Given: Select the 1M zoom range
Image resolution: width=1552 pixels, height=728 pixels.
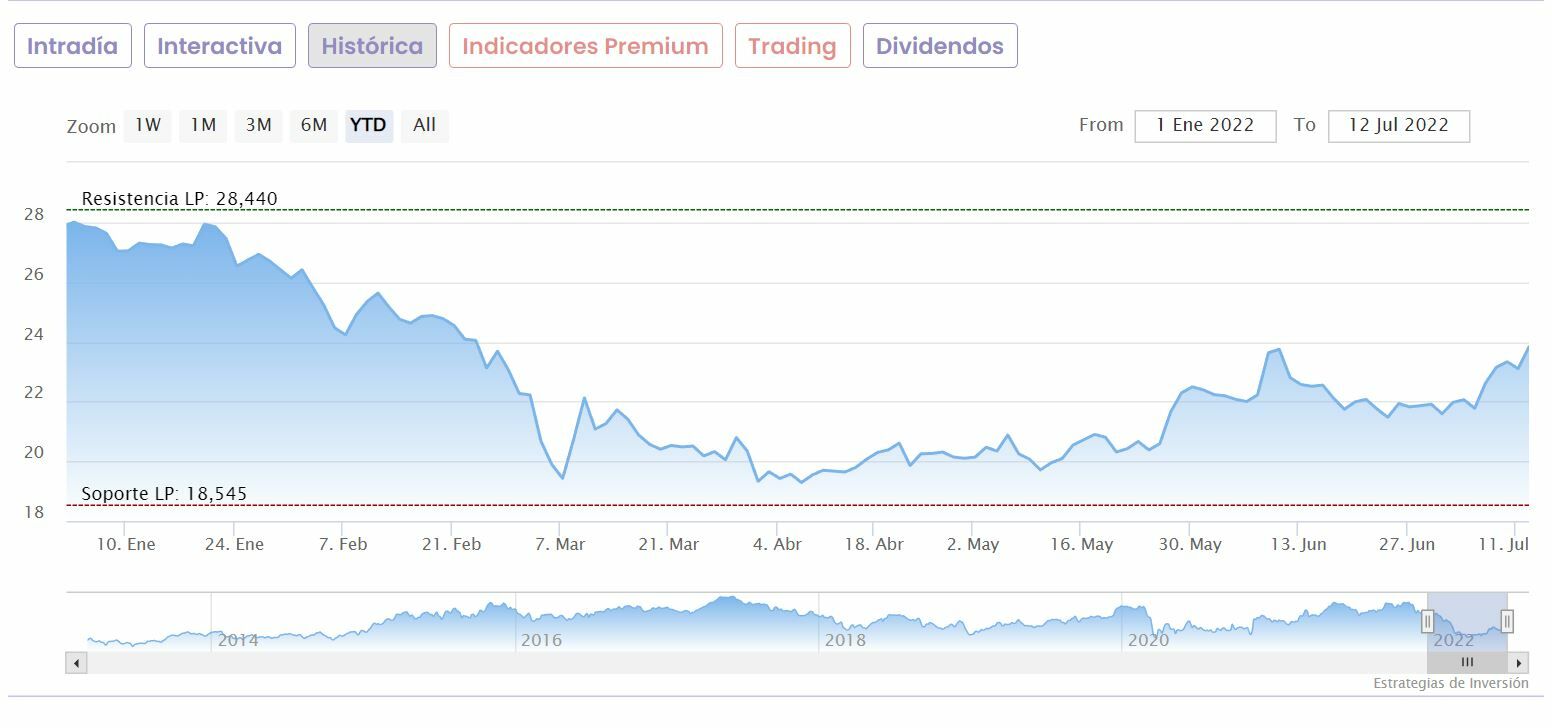Looking at the screenshot, I should click(203, 126).
